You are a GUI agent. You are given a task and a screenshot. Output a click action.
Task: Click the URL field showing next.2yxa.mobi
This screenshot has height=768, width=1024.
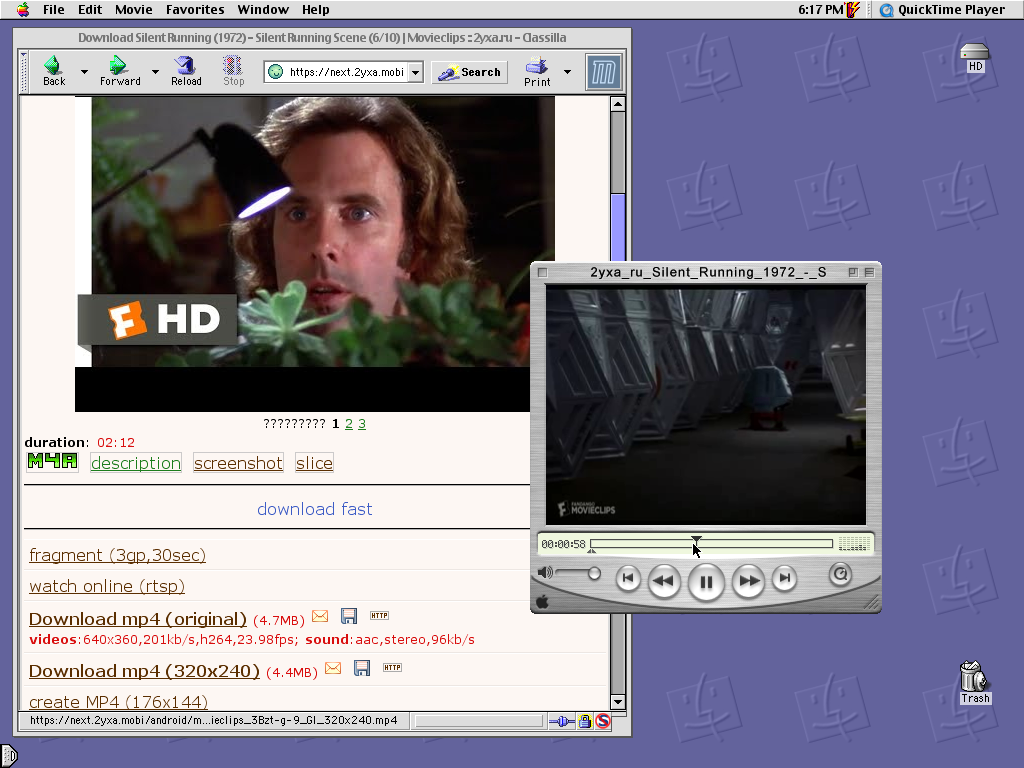pos(346,72)
